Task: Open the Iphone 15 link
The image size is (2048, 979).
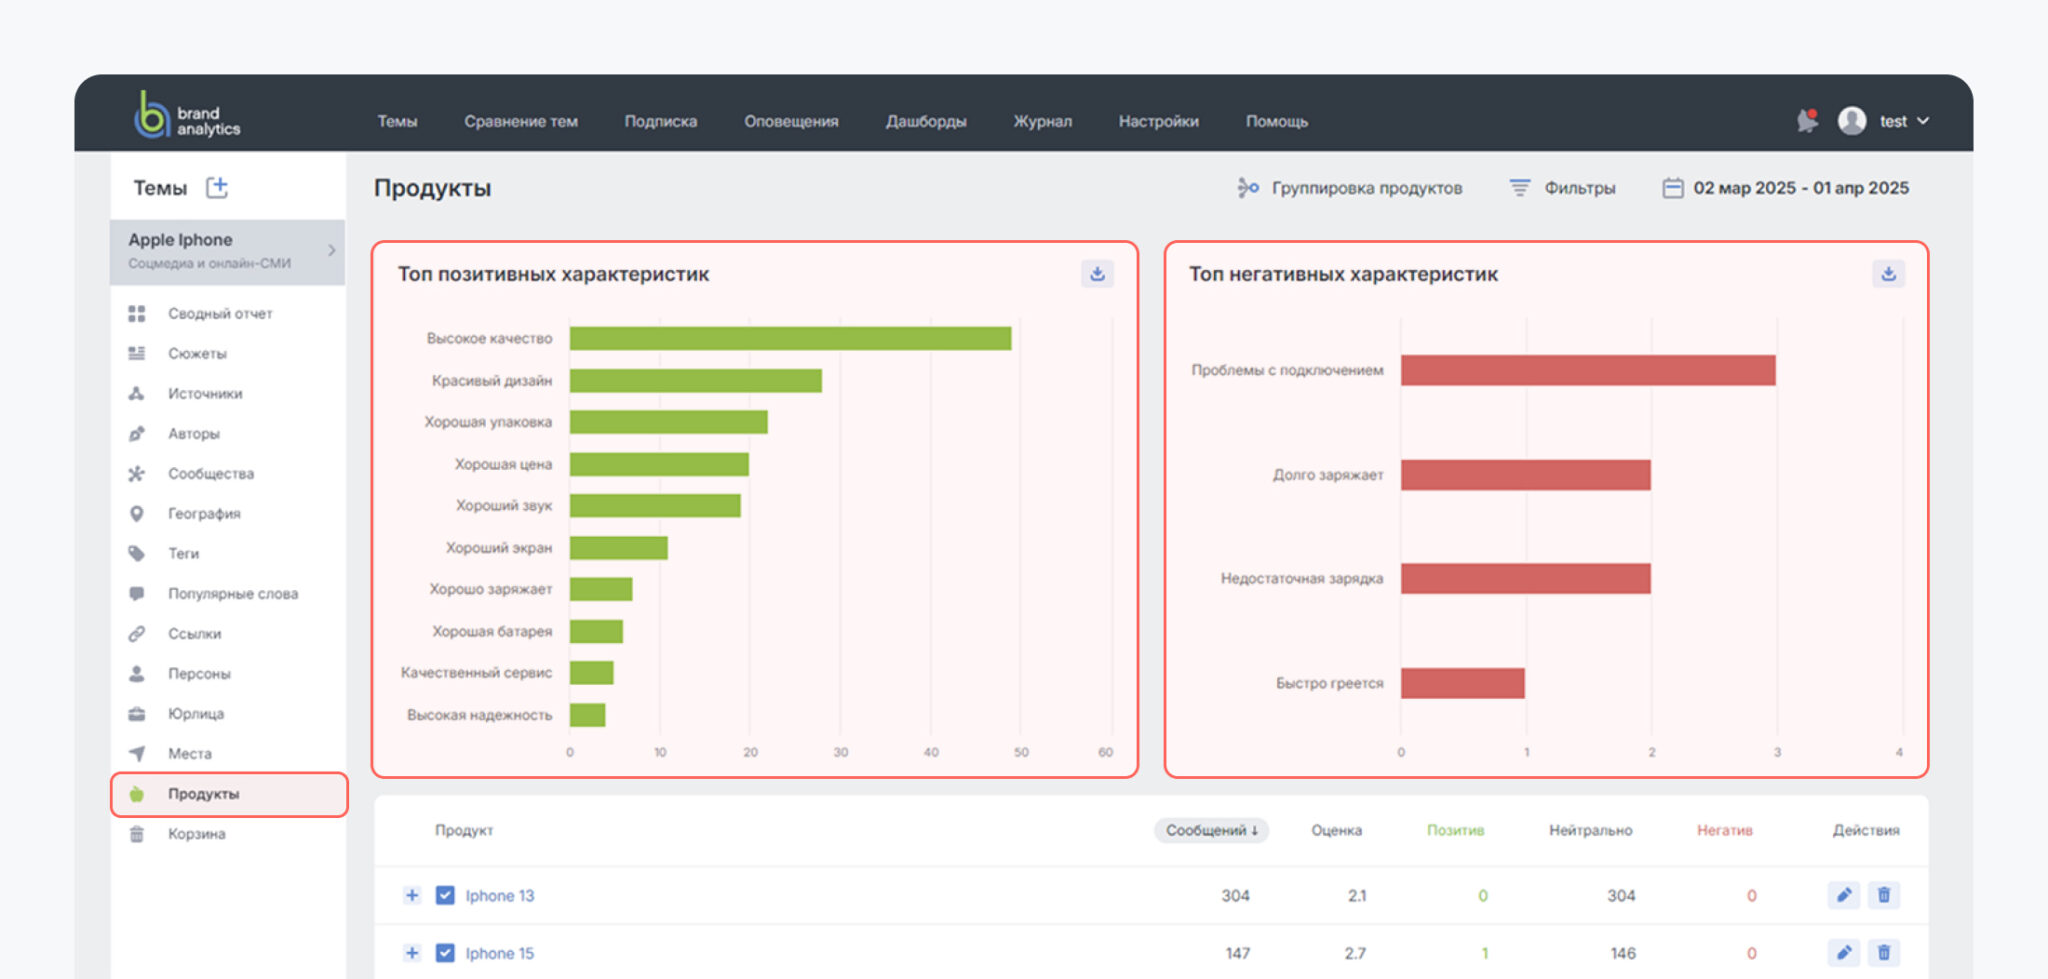Action: (500, 953)
